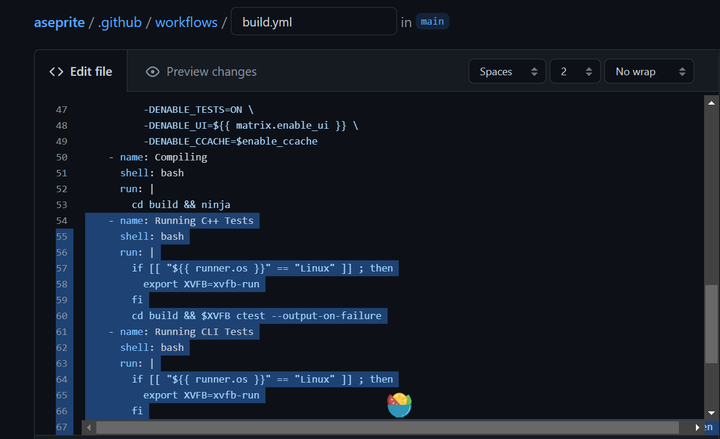
Task: Place cursor on the 'cd build && ninja' line
Action: (190, 204)
